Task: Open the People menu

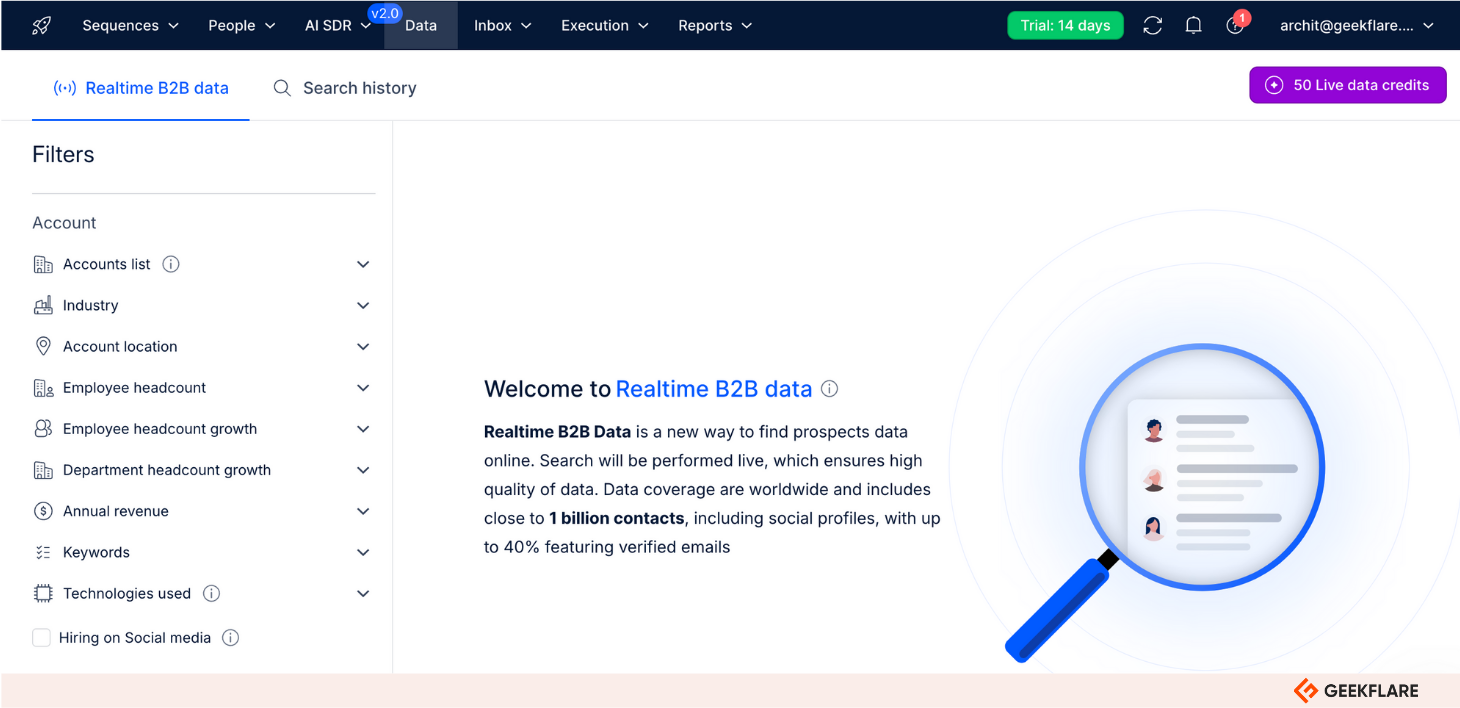Action: pyautogui.click(x=241, y=26)
